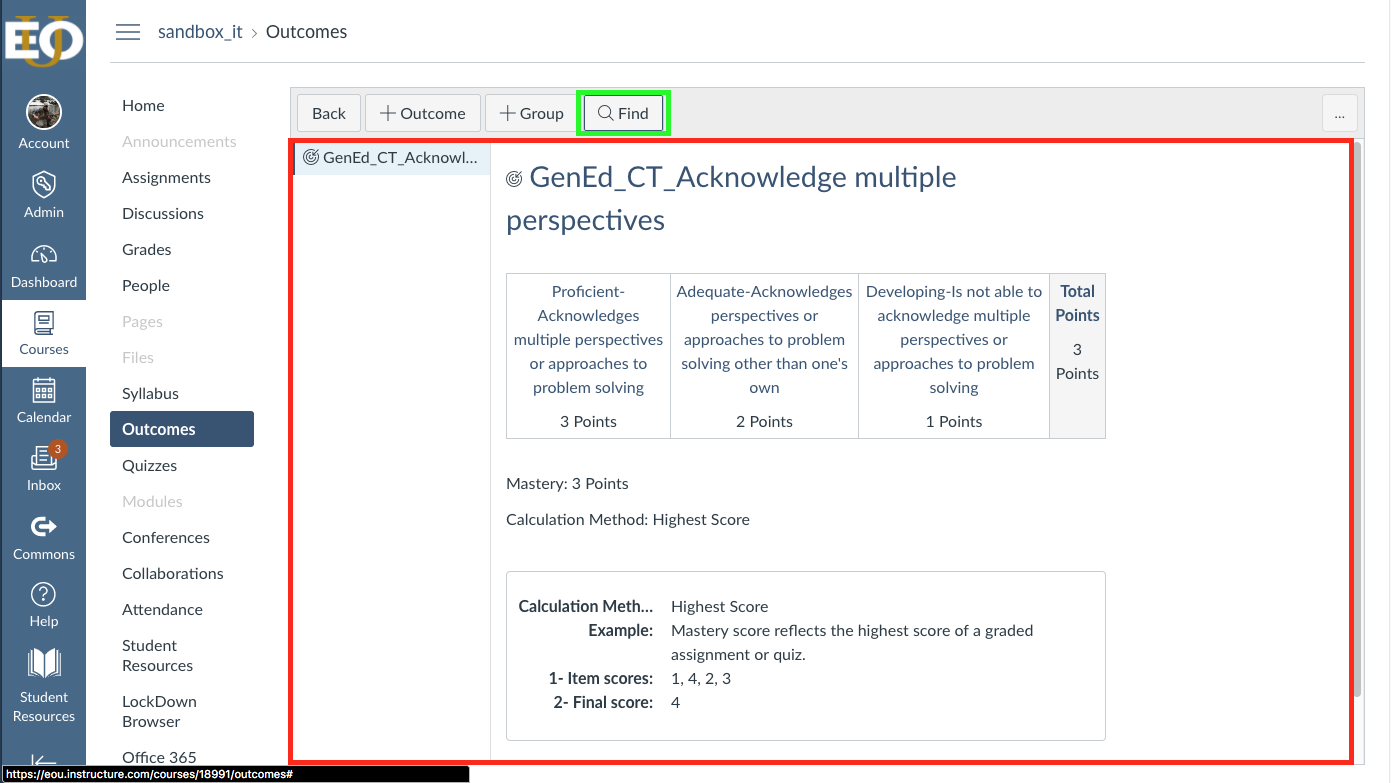Create a new Outcome
1391x783 pixels.
[422, 113]
